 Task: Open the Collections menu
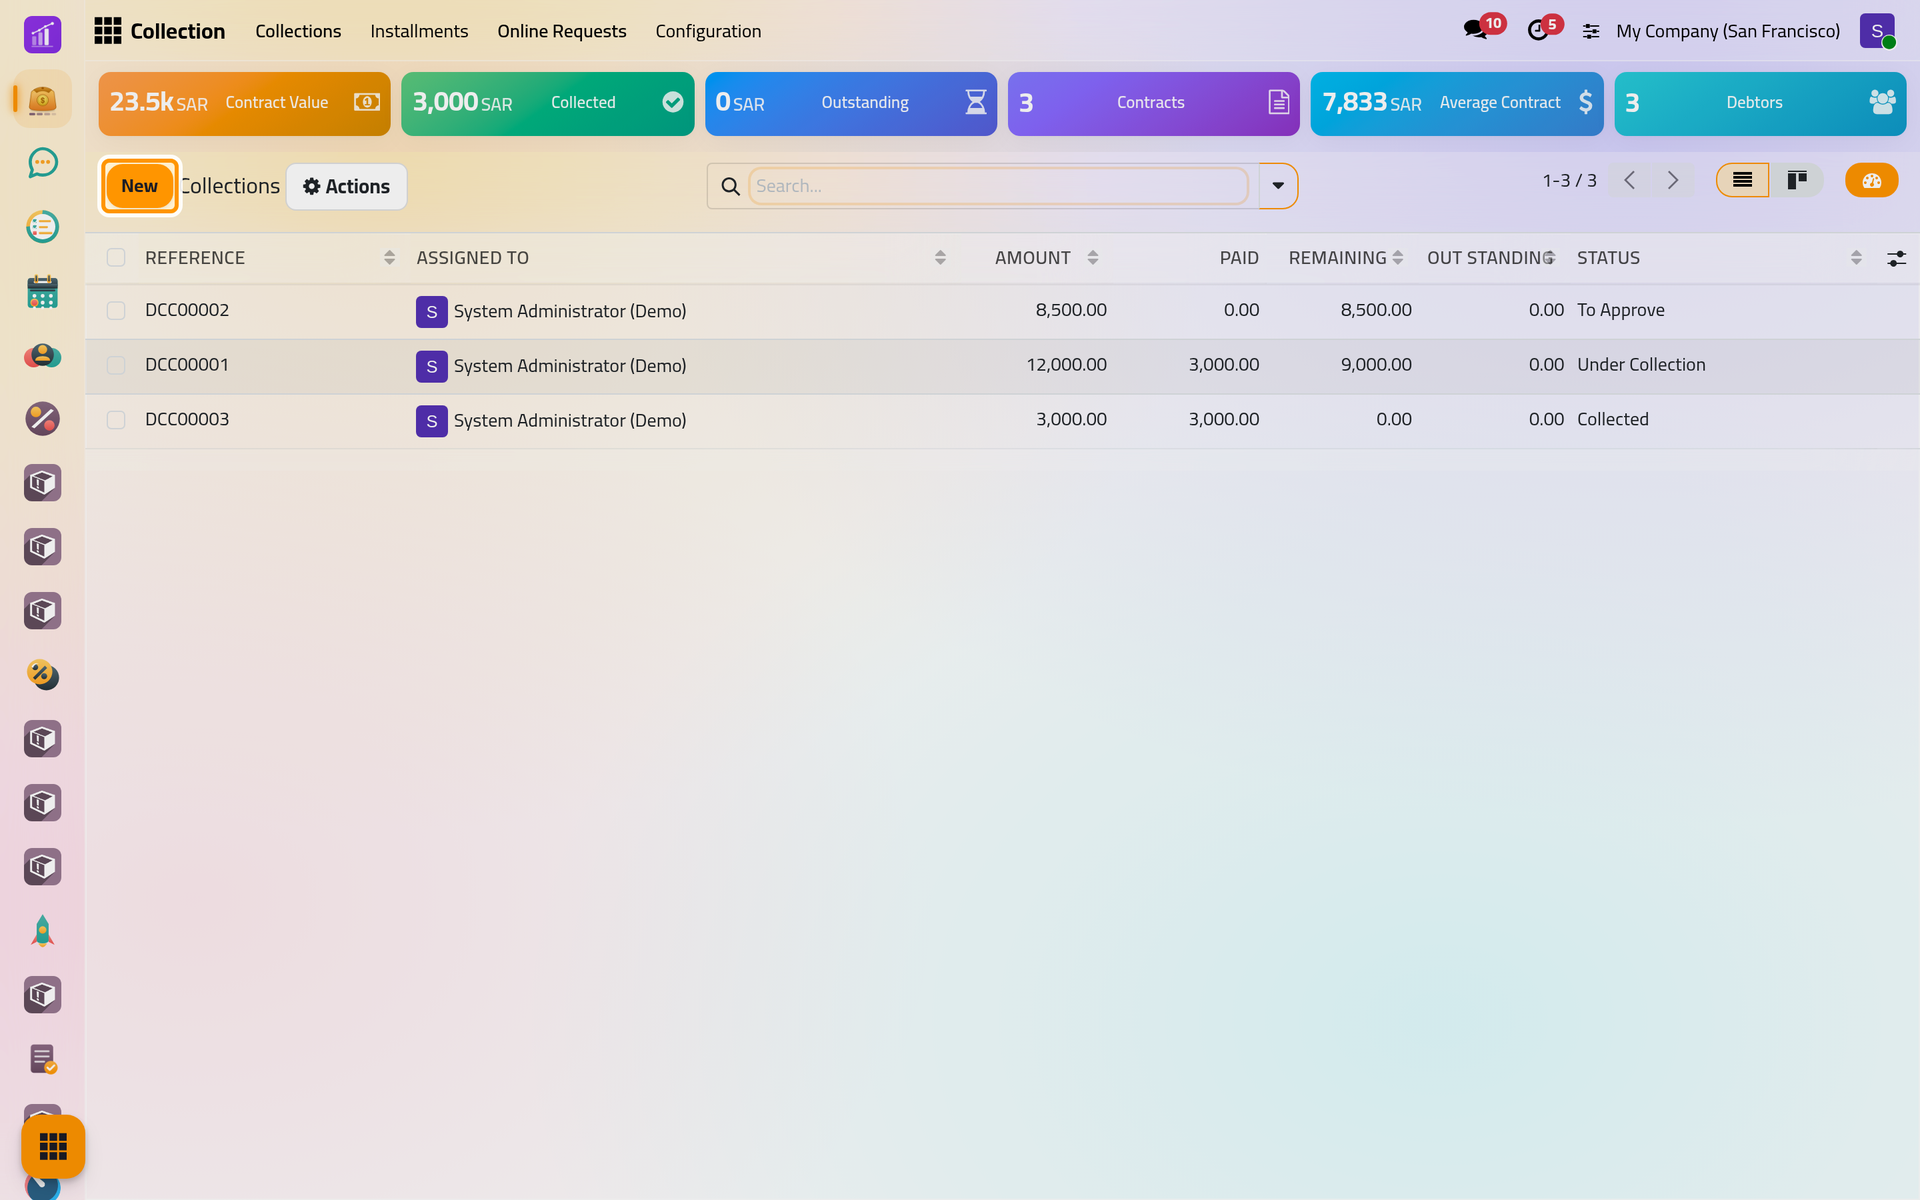click(298, 31)
